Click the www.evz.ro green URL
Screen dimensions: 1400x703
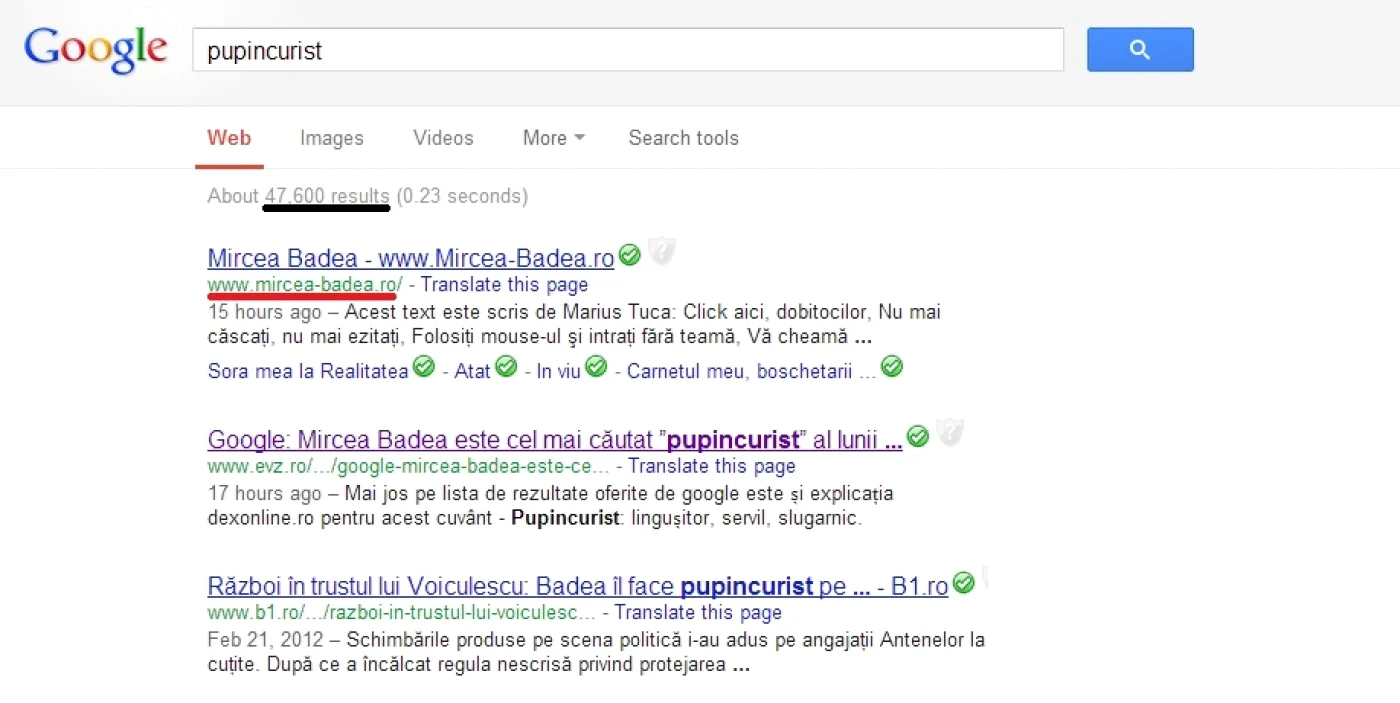click(x=408, y=466)
